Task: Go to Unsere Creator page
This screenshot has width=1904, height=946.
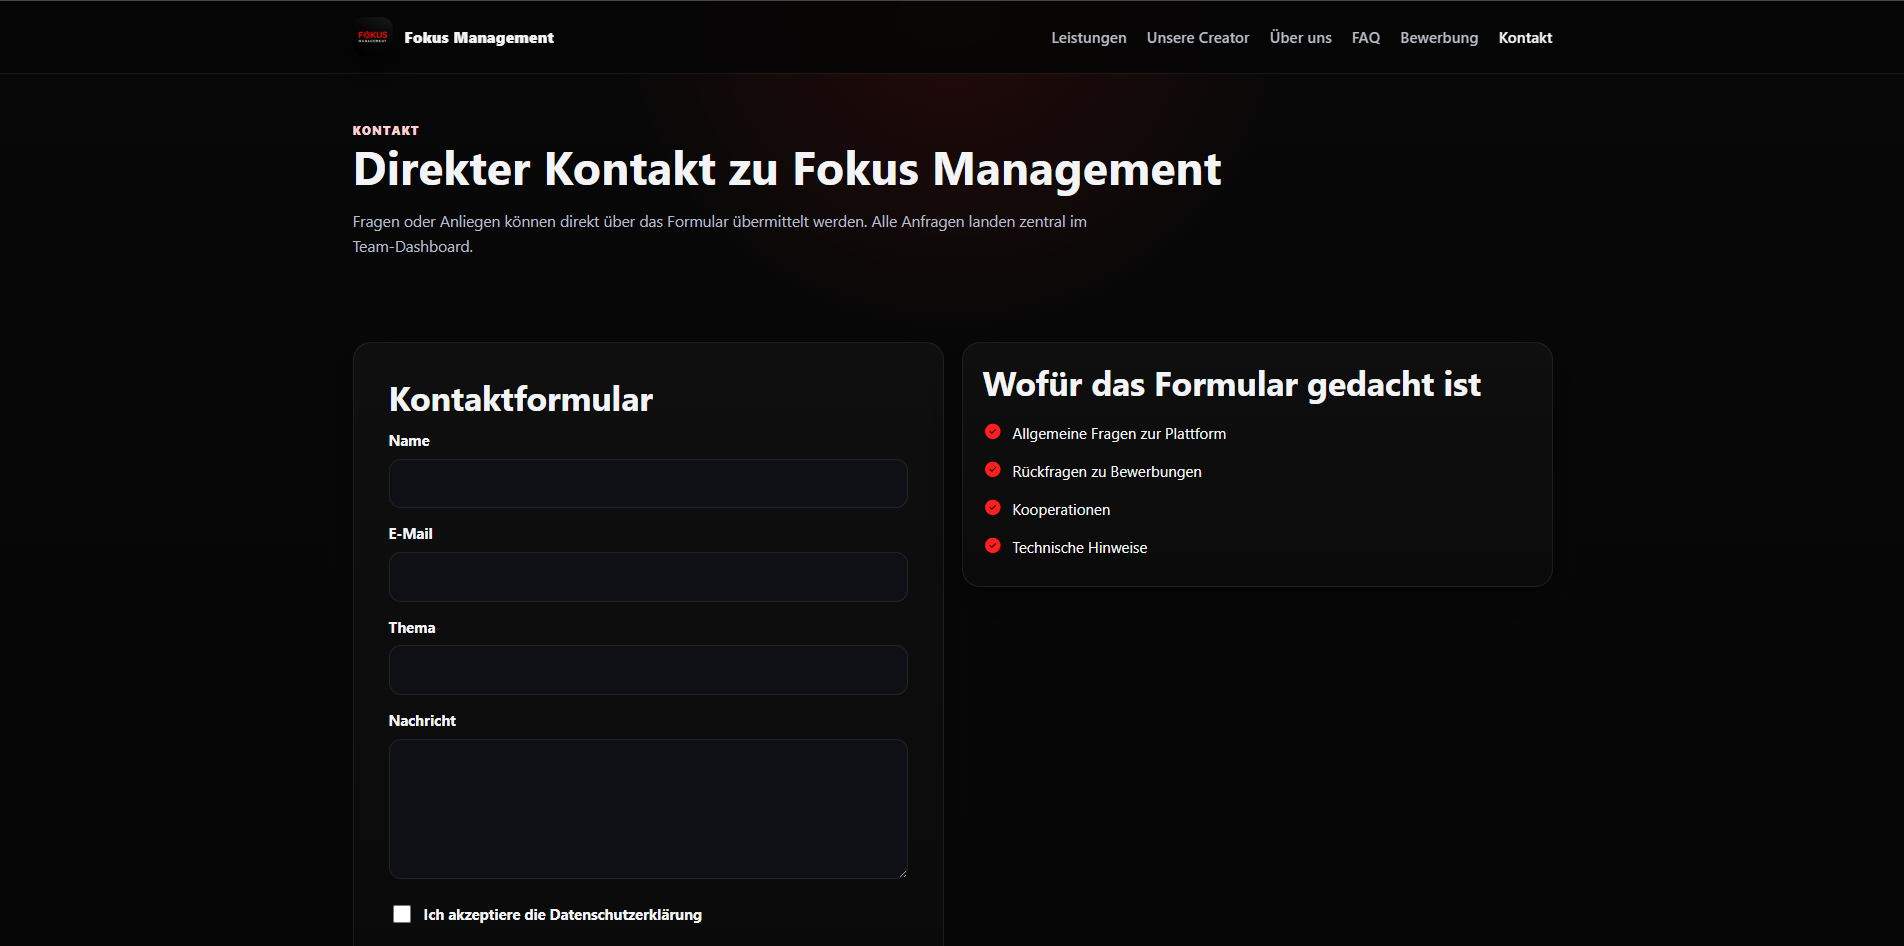Action: point(1197,38)
